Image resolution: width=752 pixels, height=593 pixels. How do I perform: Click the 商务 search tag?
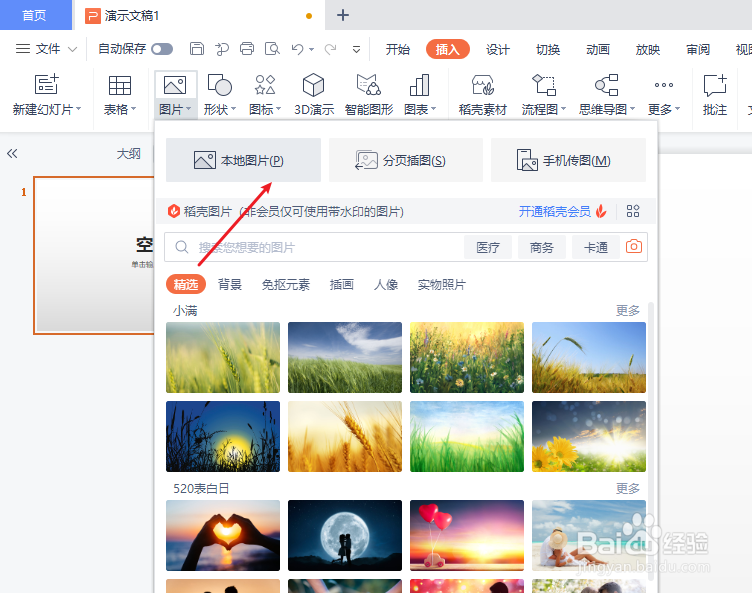542,247
